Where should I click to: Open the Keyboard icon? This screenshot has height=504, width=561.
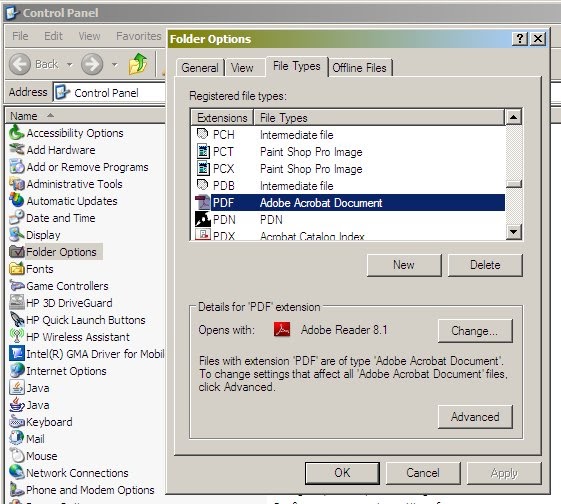click(16, 422)
